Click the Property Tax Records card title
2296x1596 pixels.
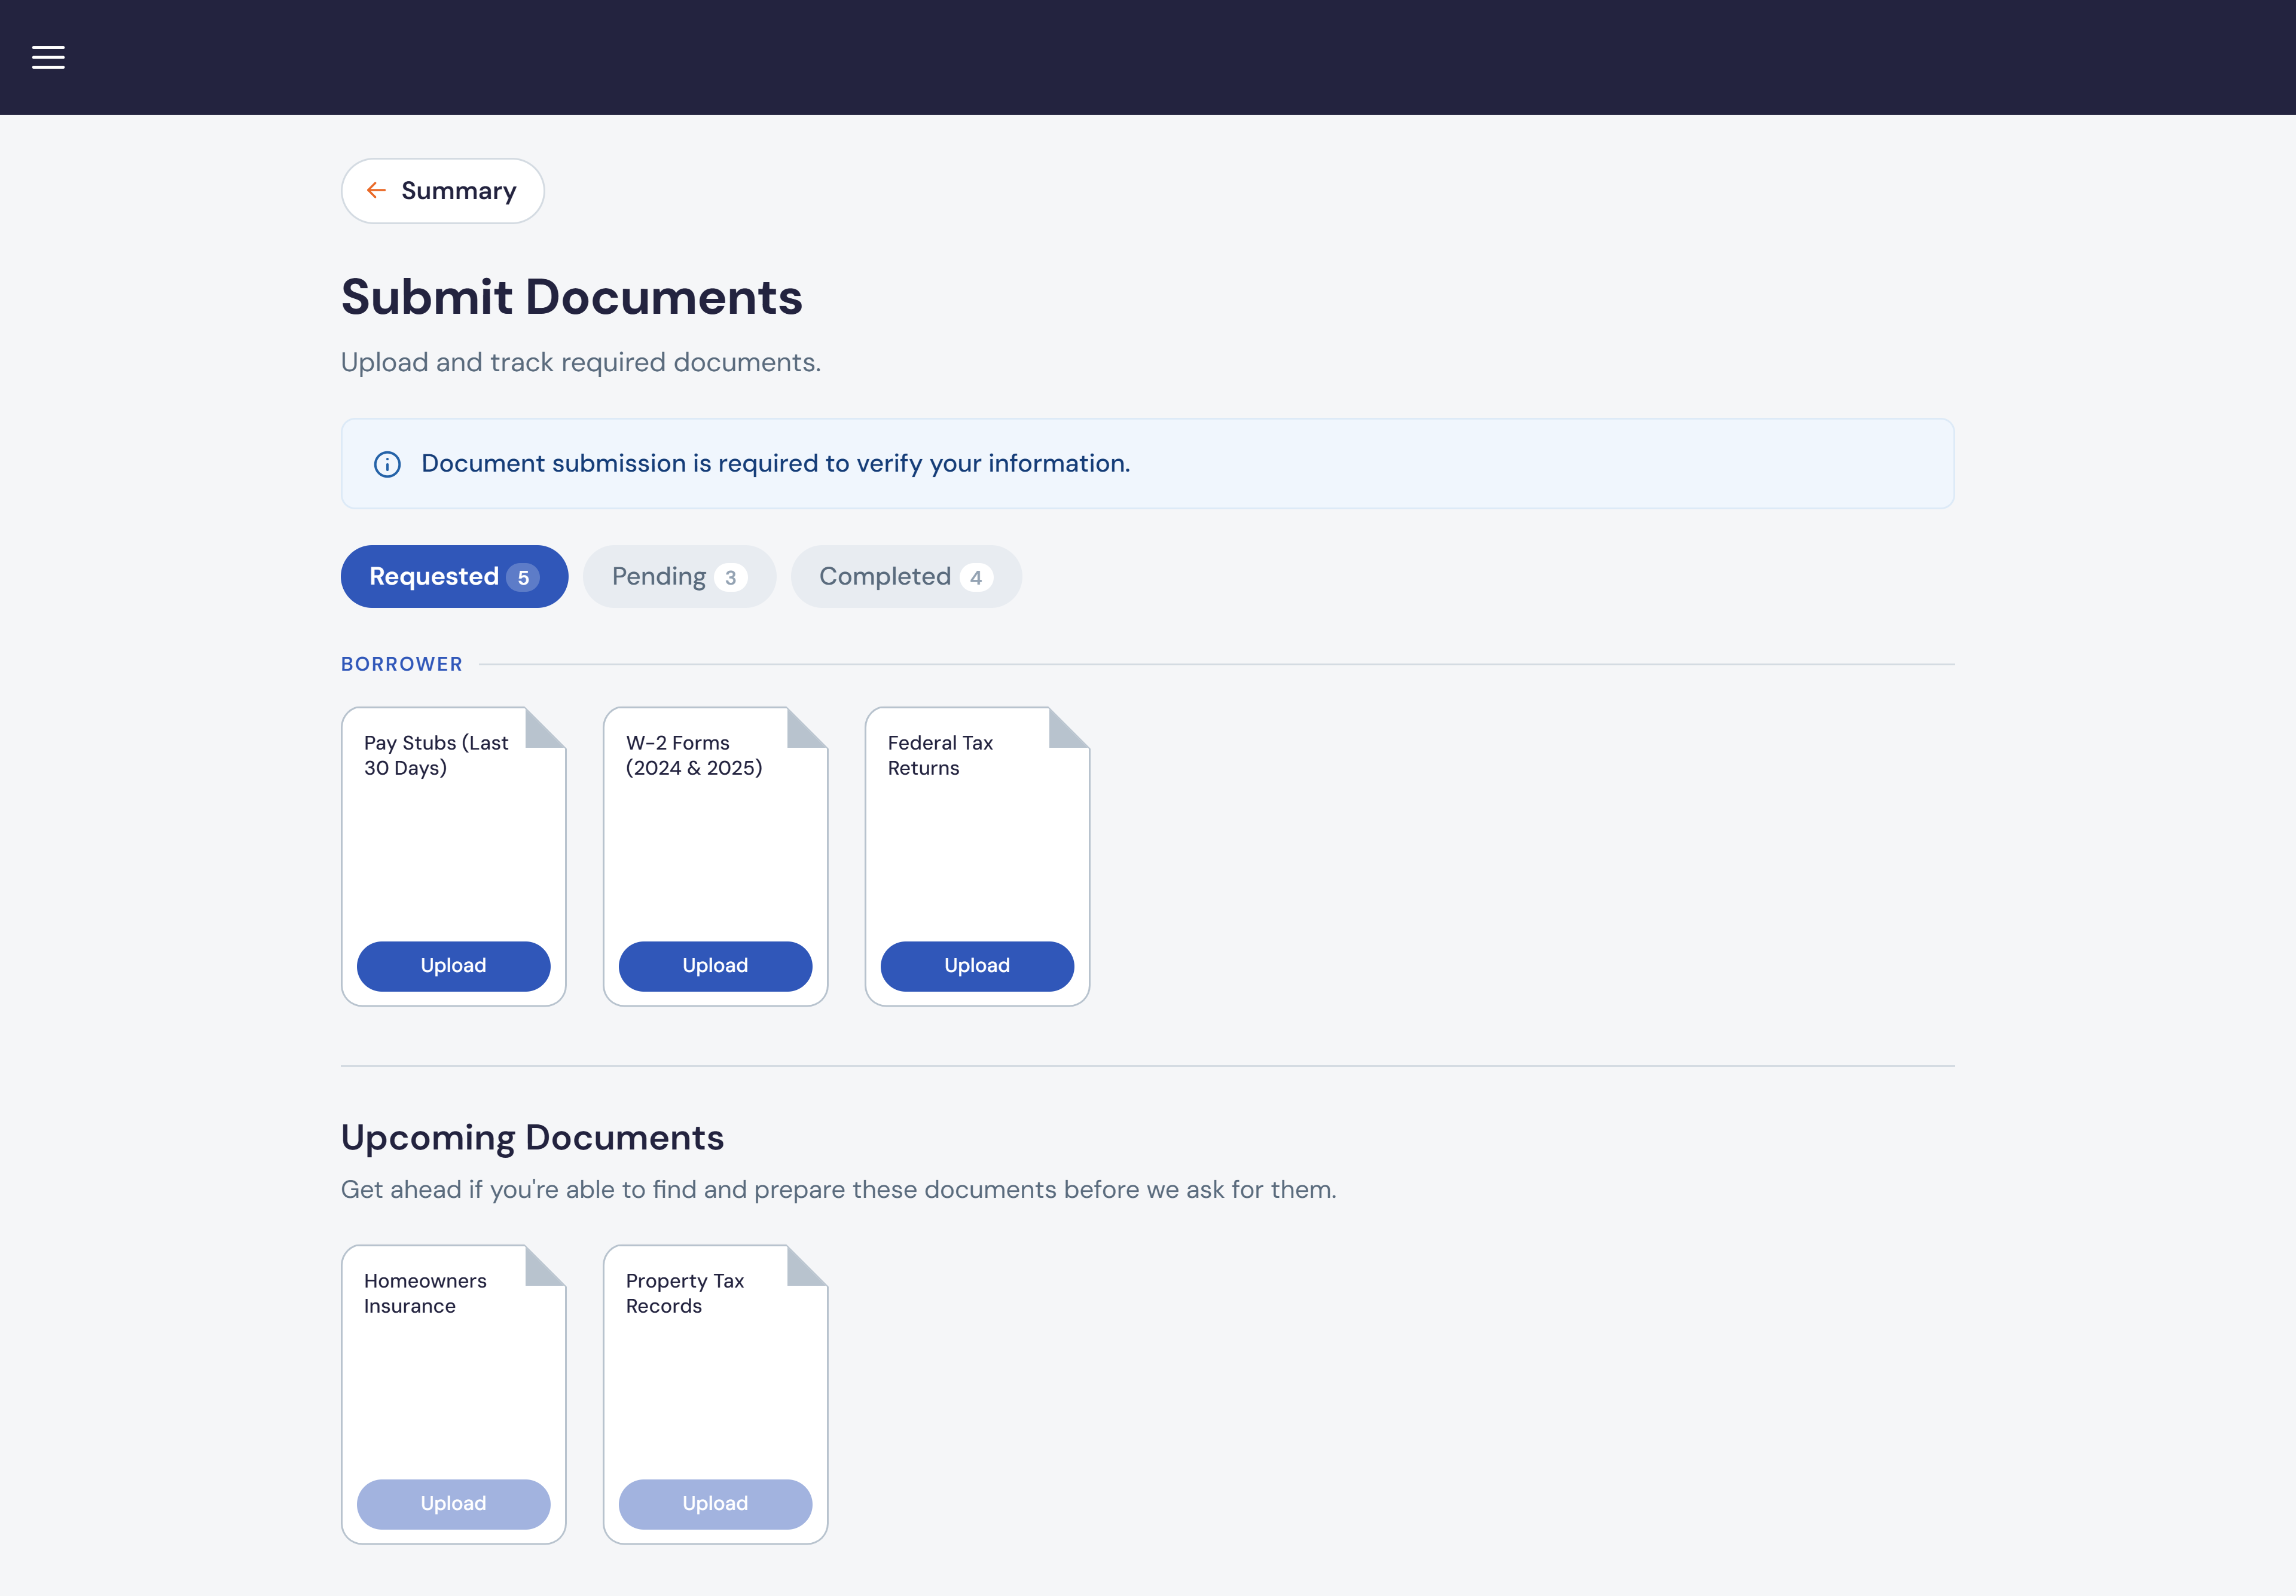pos(685,1293)
